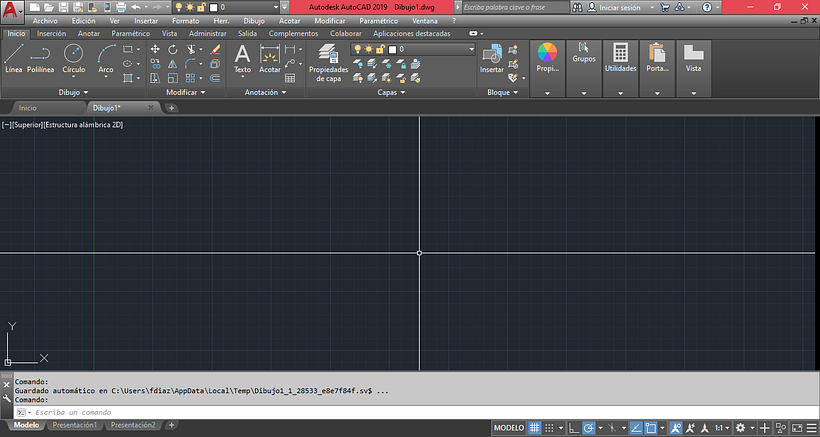Select the Acotar dimension tool
This screenshot has height=437, width=820.
pos(270,58)
